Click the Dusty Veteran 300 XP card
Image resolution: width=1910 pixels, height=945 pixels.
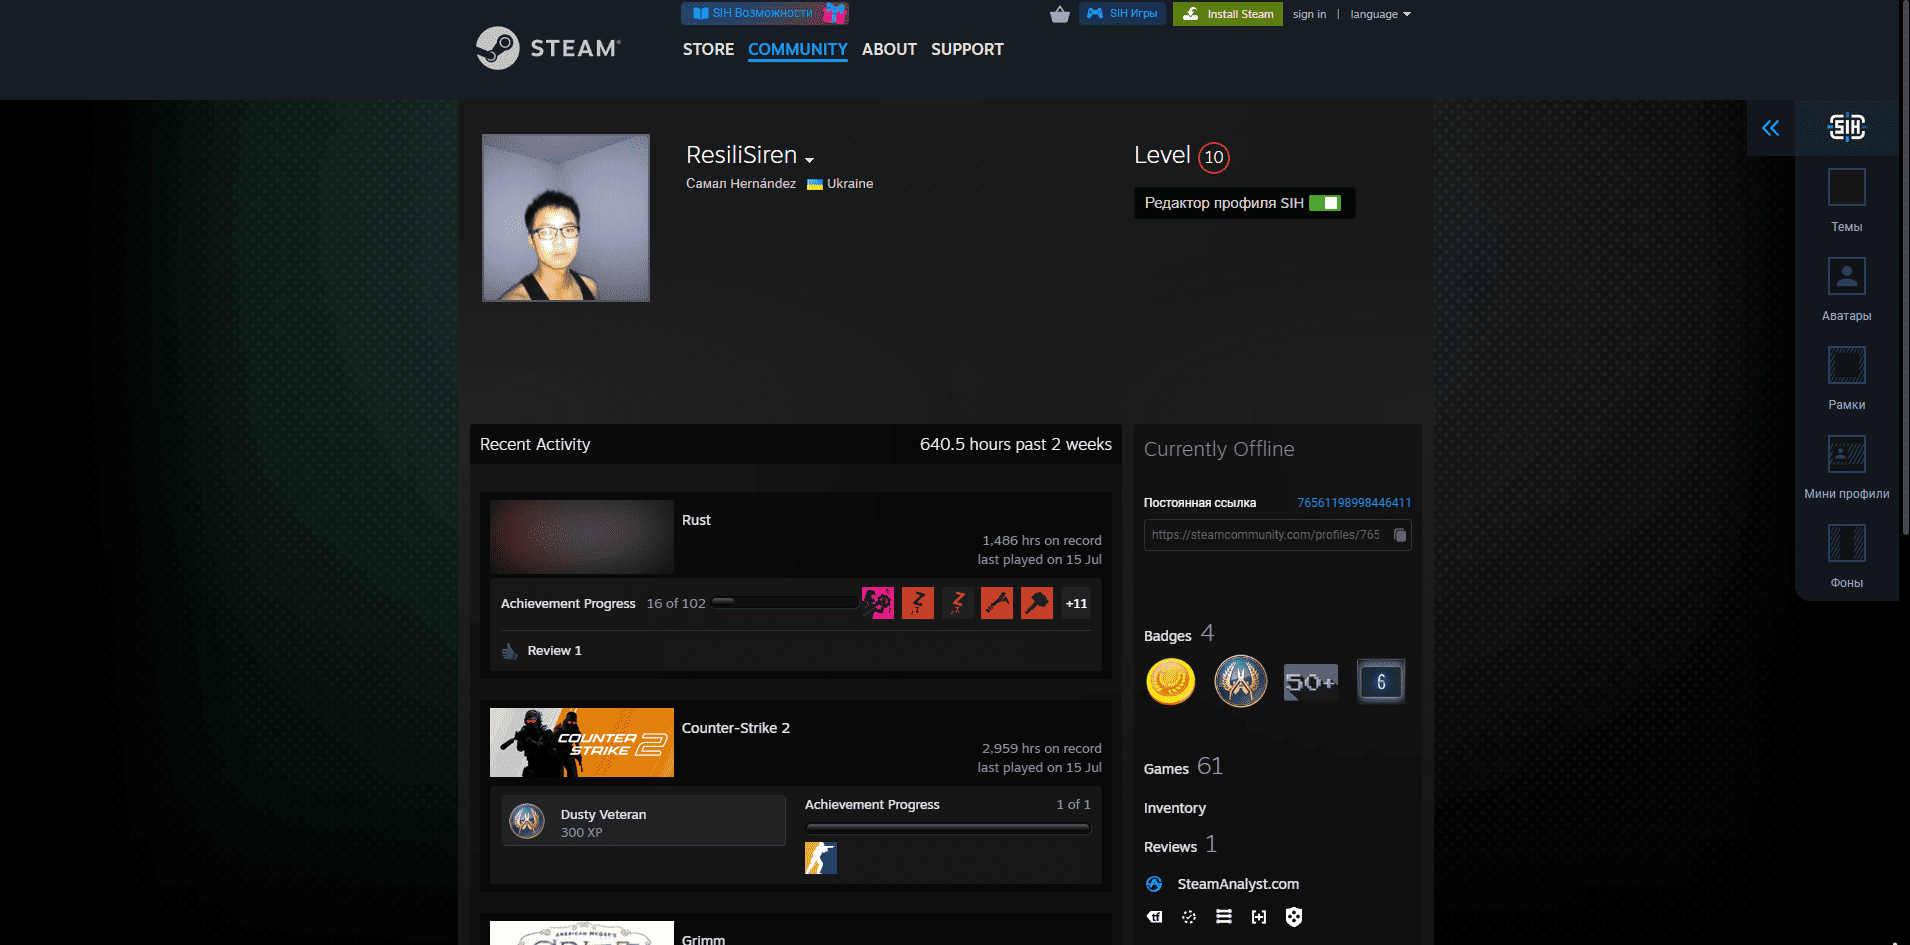(x=643, y=821)
